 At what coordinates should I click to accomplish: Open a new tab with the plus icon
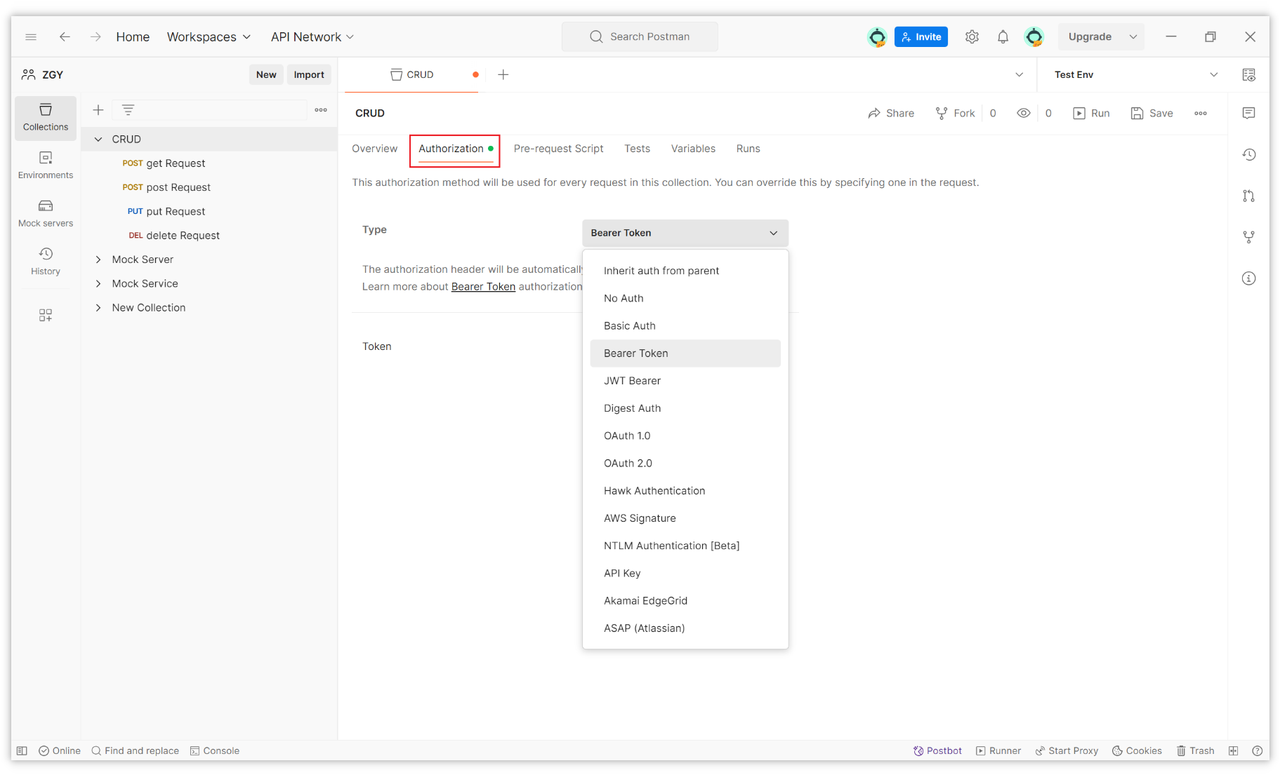point(503,75)
